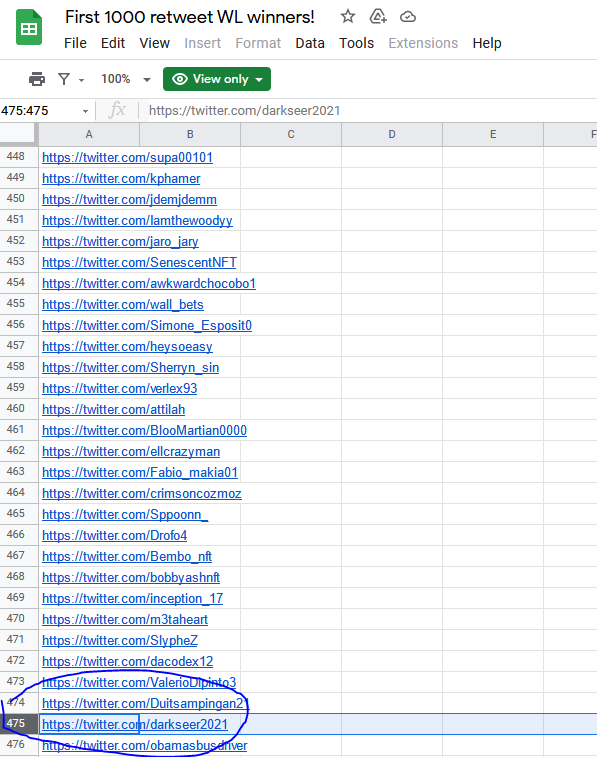Open the darkseer2021 Twitter link
Viewport: 597px width, 757px height.
pyautogui.click(x=135, y=725)
